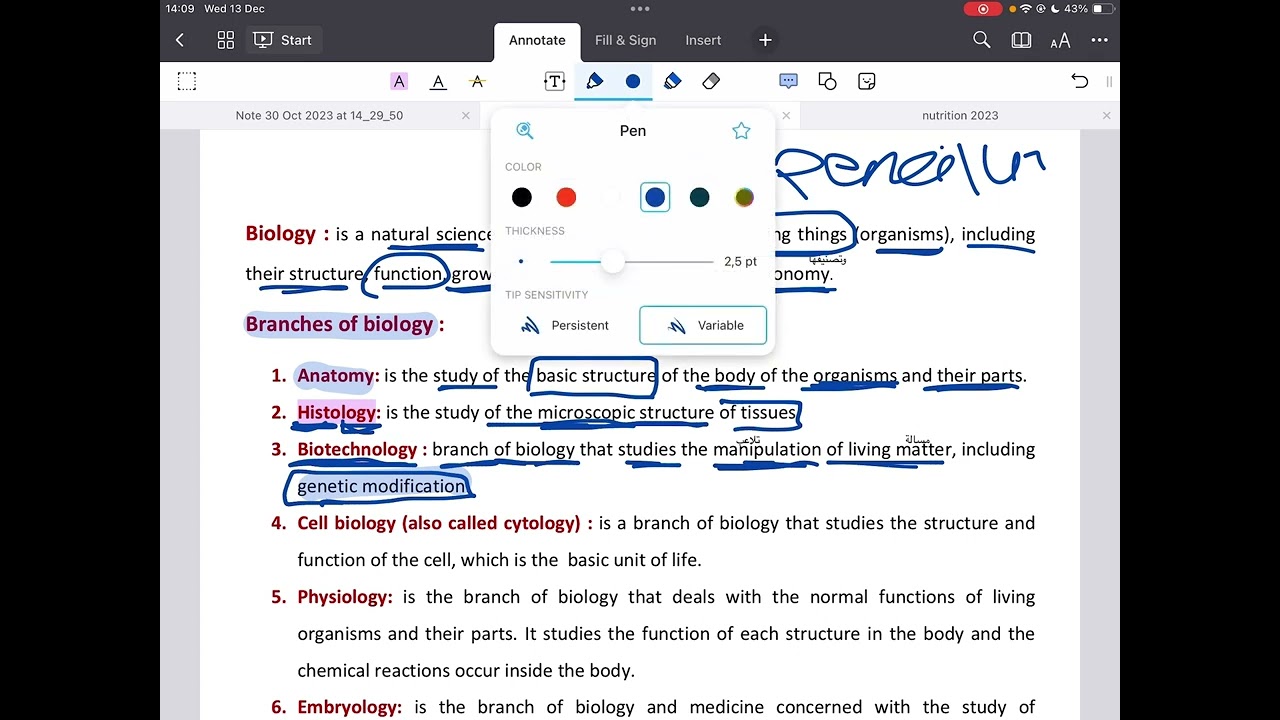
Task: Select the text highlight tool
Action: click(x=399, y=81)
